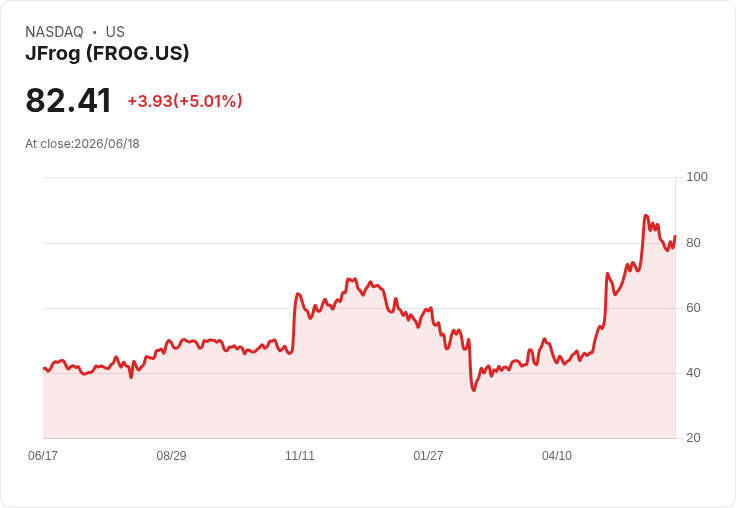Click the US market label
Image resolution: width=736 pixels, height=508 pixels.
[115, 32]
